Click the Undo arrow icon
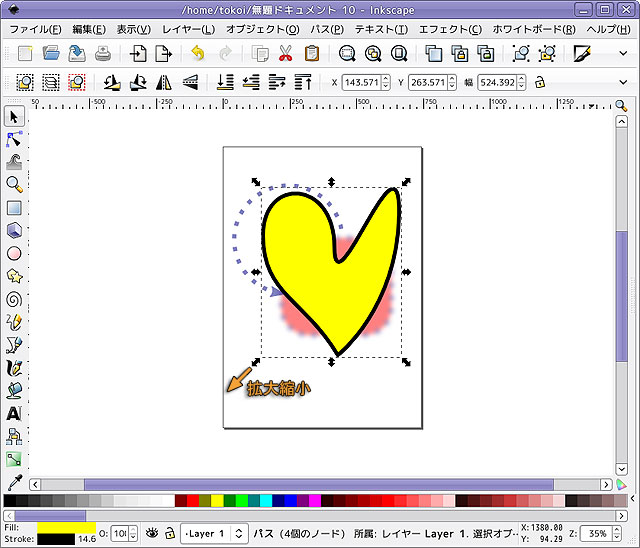The width and height of the screenshot is (640, 548). point(197,53)
